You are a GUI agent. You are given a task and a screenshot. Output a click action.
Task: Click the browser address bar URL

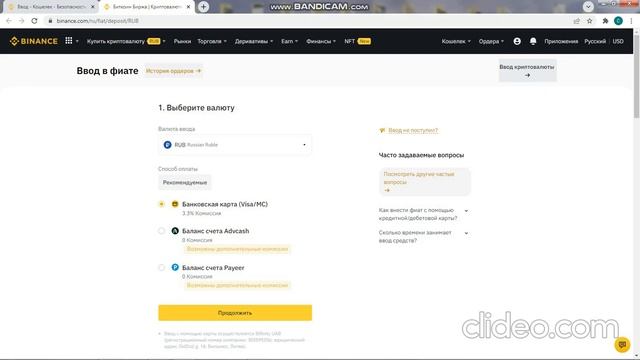pyautogui.click(x=98, y=21)
